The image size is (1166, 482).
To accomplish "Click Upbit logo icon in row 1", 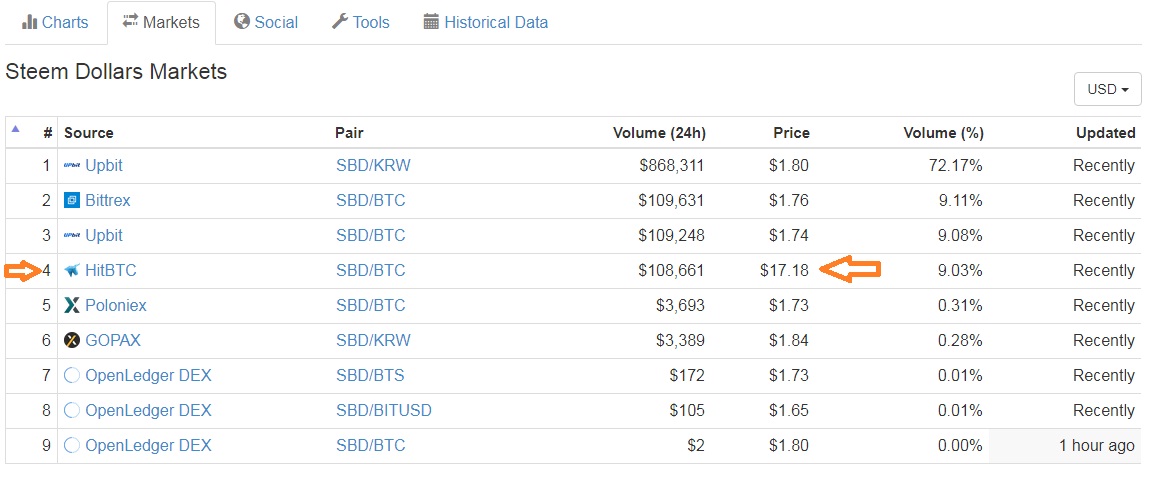I will pos(72,165).
